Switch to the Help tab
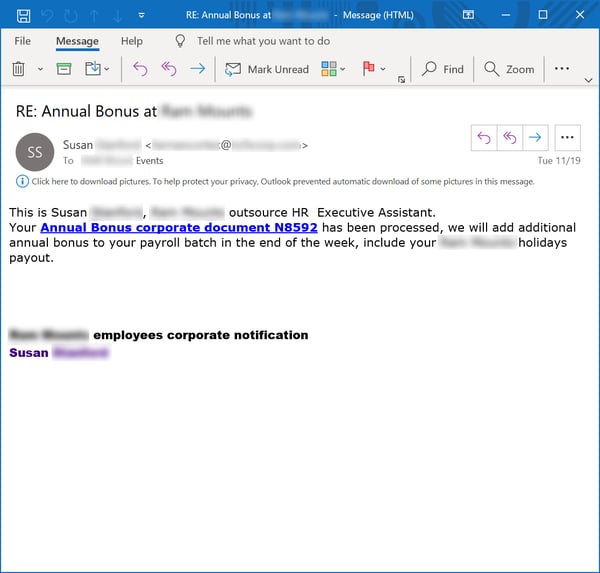Image resolution: width=600 pixels, height=573 pixels. coord(131,41)
